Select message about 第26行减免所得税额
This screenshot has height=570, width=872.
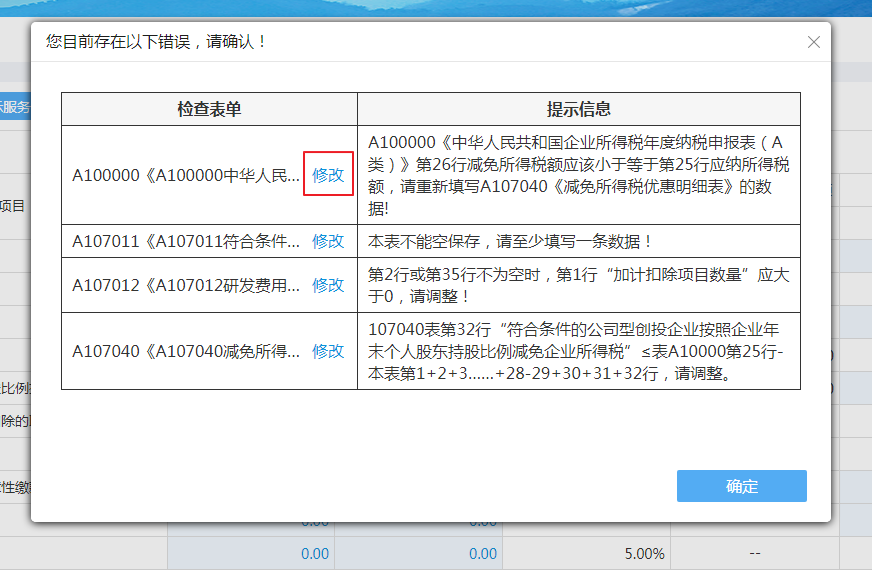click(578, 175)
